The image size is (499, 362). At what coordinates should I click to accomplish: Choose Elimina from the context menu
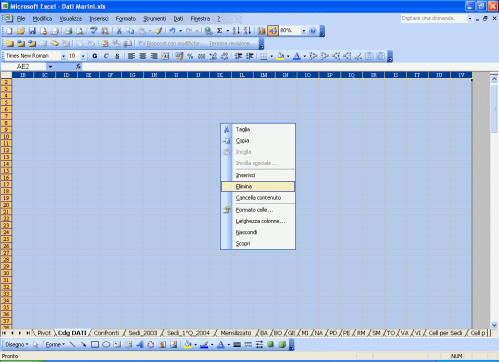coord(258,186)
